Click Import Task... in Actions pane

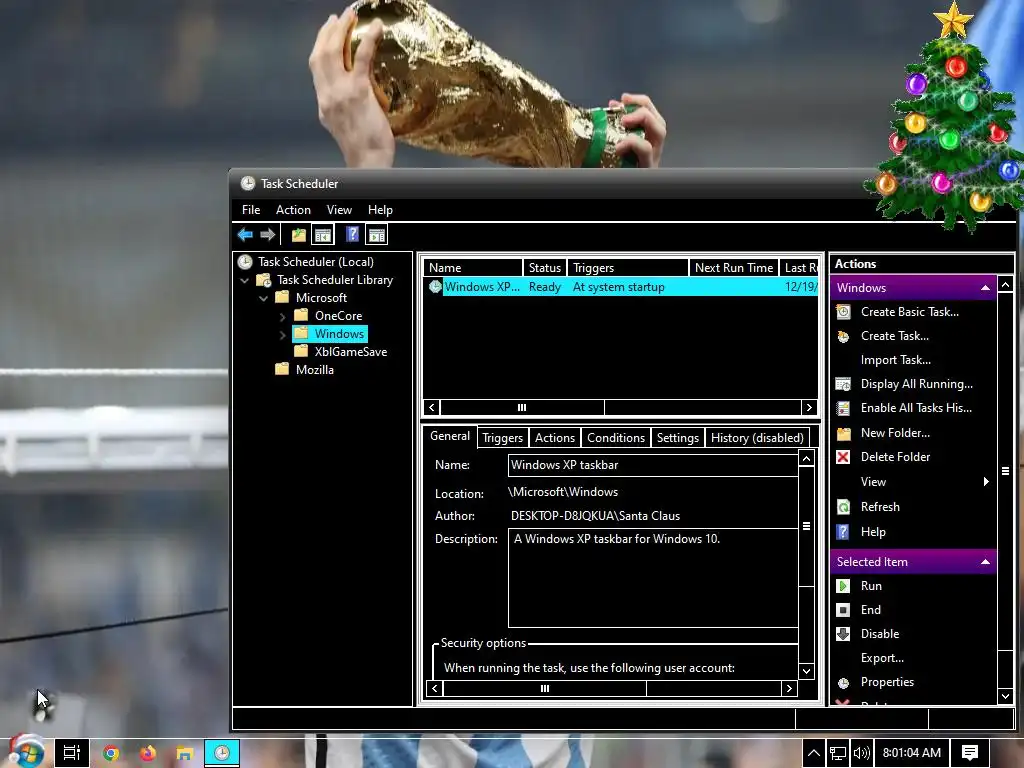(x=895, y=360)
